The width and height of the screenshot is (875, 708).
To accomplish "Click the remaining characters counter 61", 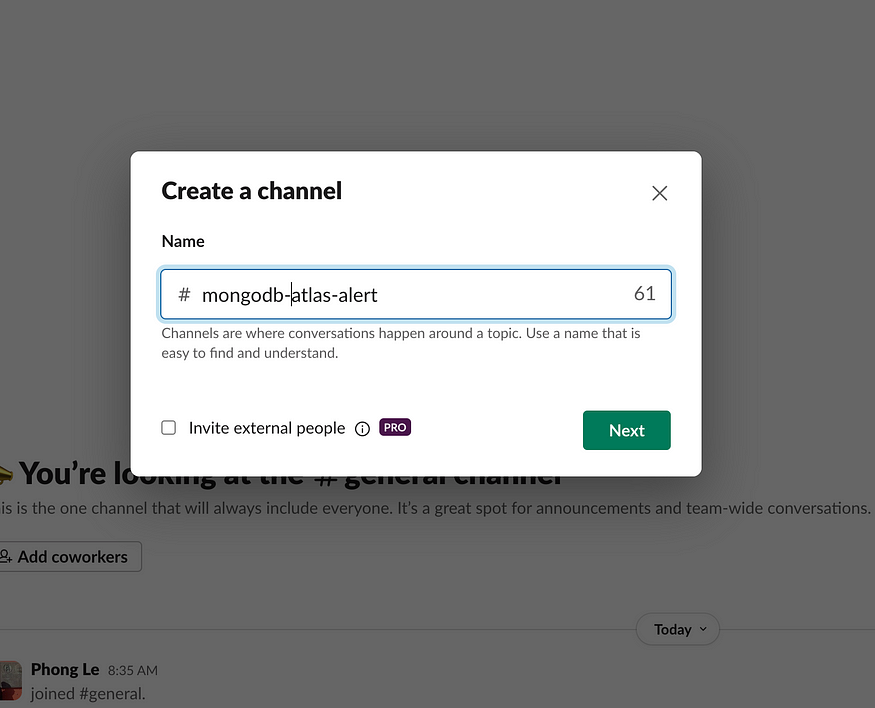I will [x=645, y=293].
